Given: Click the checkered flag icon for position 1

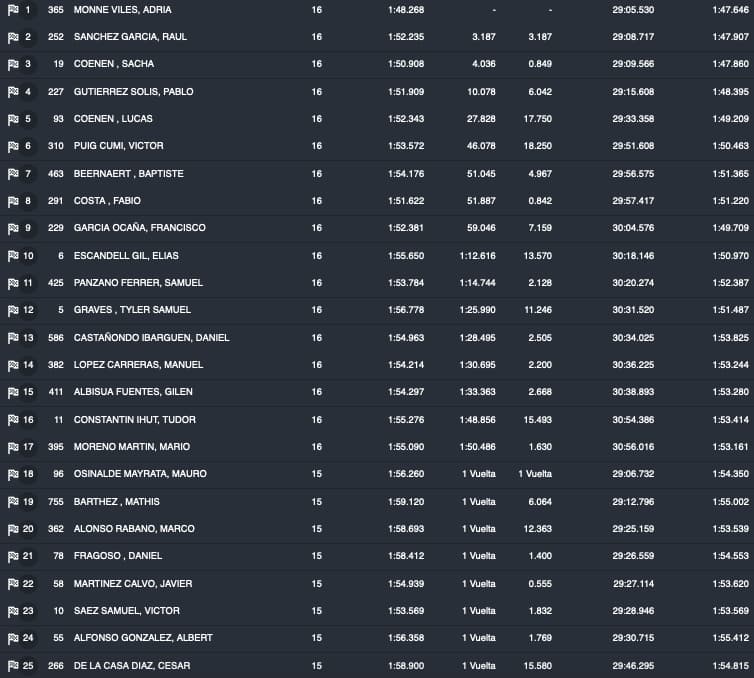Looking at the screenshot, I should click(13, 10).
